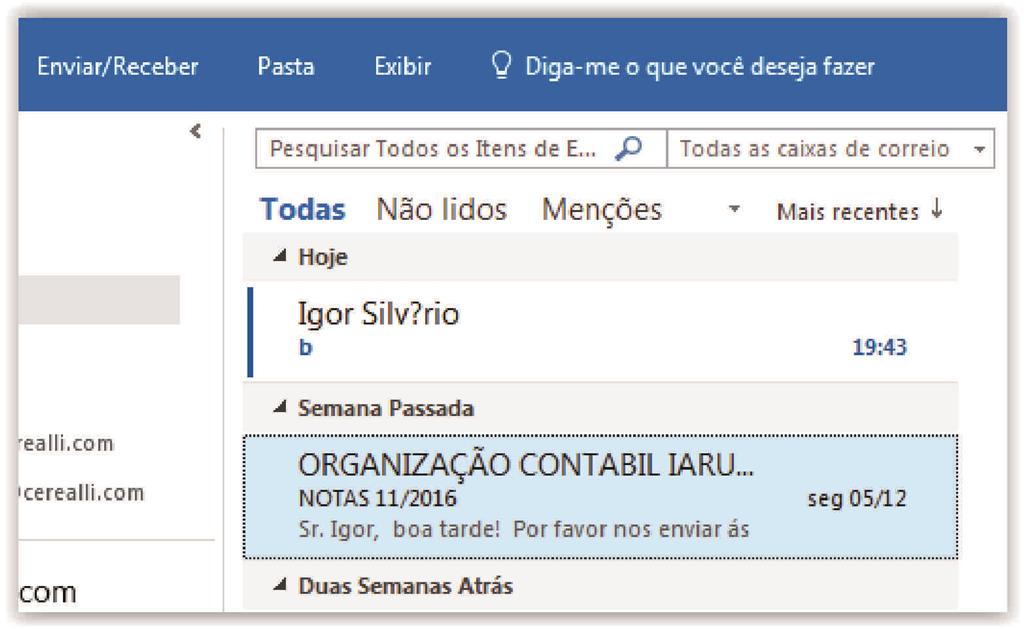Collapse the Duas Semanas Atrás group

280,585
